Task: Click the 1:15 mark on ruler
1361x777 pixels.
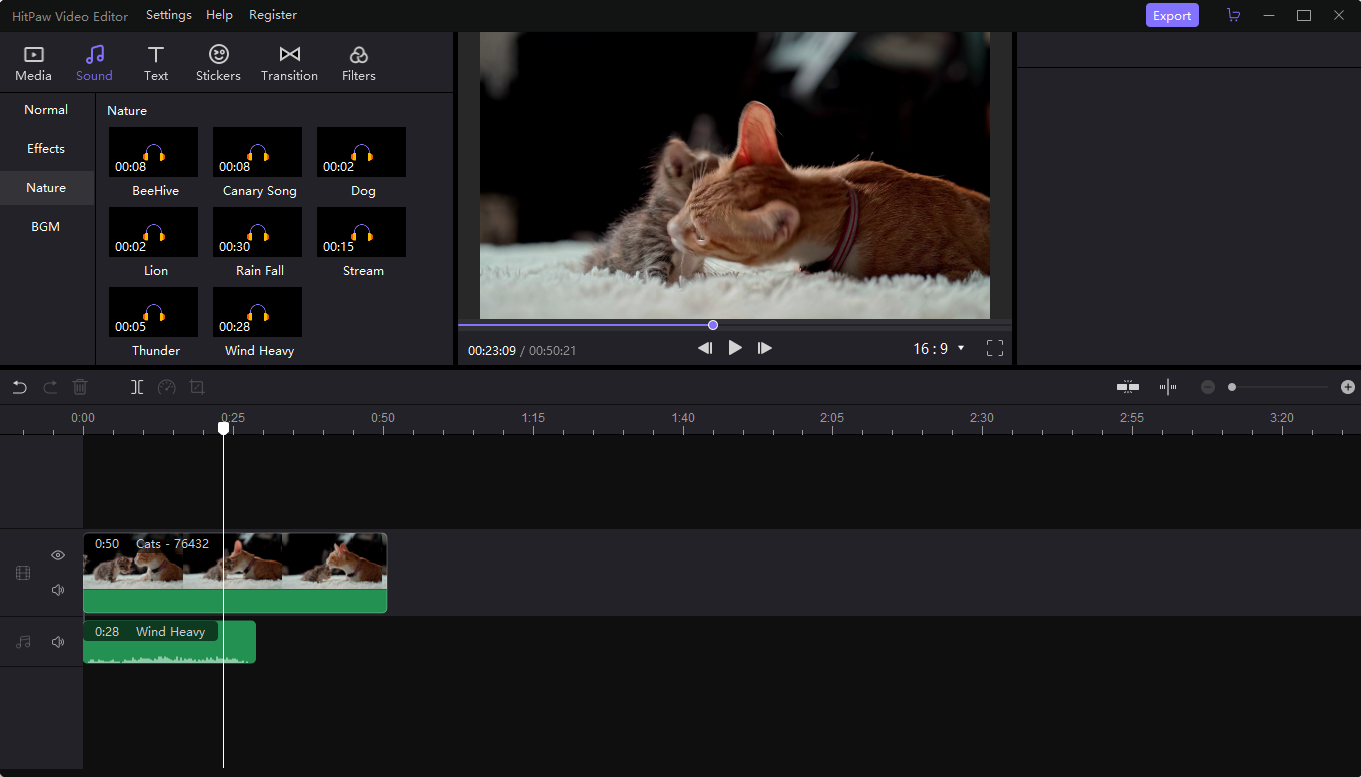Action: [x=533, y=418]
